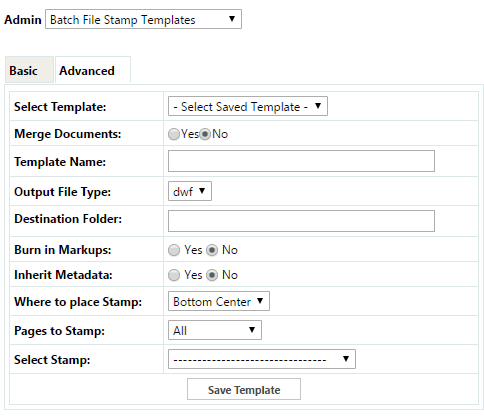Click the arrow on the dwf dropdown
Screen dimensions: 484x416
pyautogui.click(x=202, y=191)
